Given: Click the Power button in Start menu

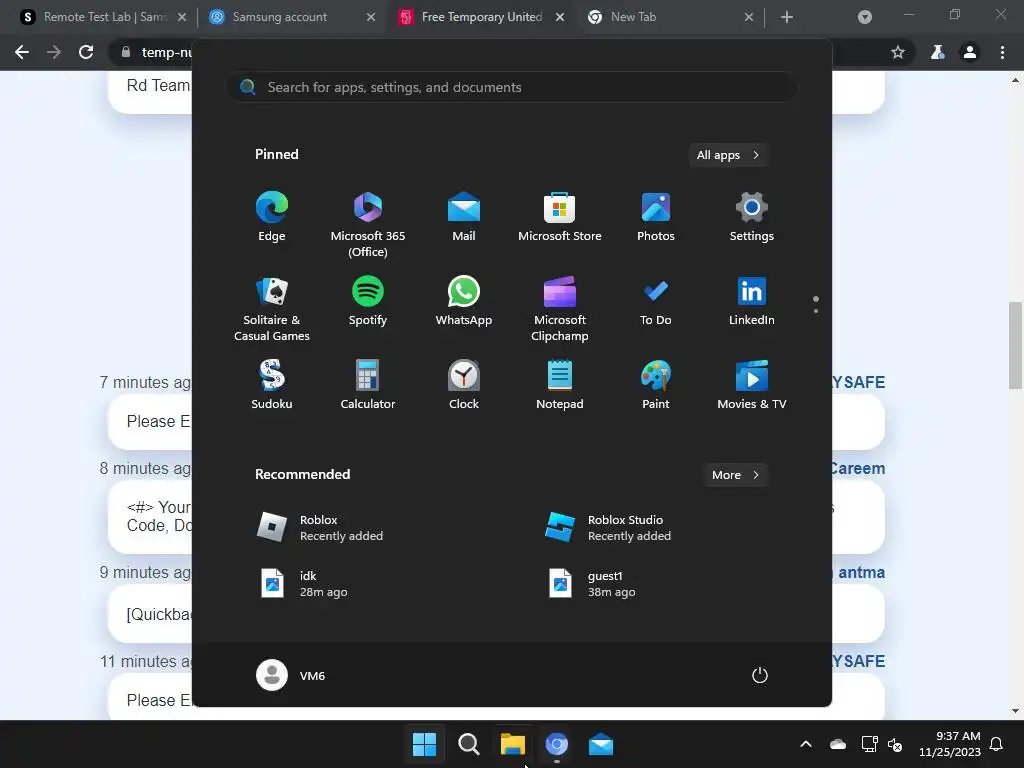Looking at the screenshot, I should coord(760,675).
